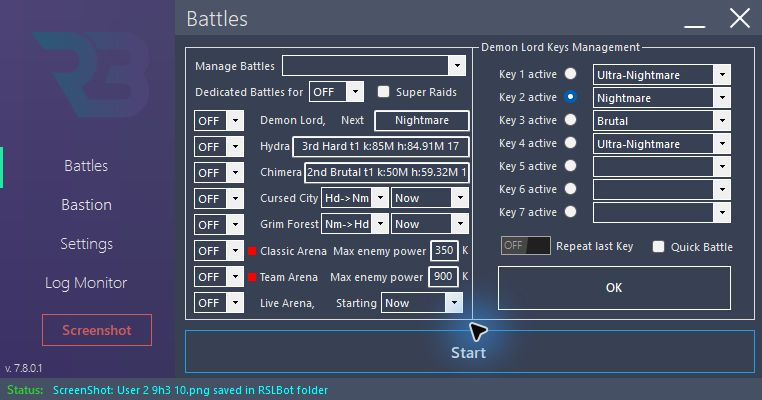Open the Grim Forest OFF dropdown

pyautogui.click(x=219, y=225)
